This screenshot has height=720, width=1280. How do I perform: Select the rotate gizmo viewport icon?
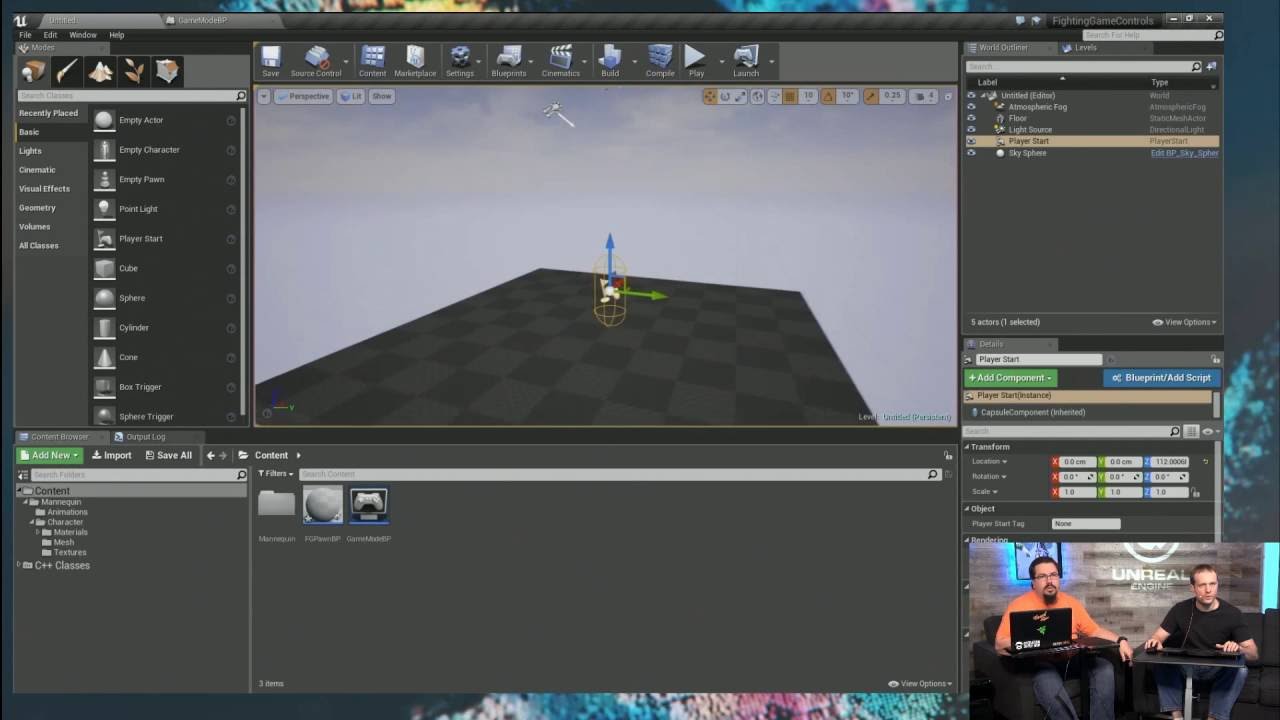tap(725, 96)
